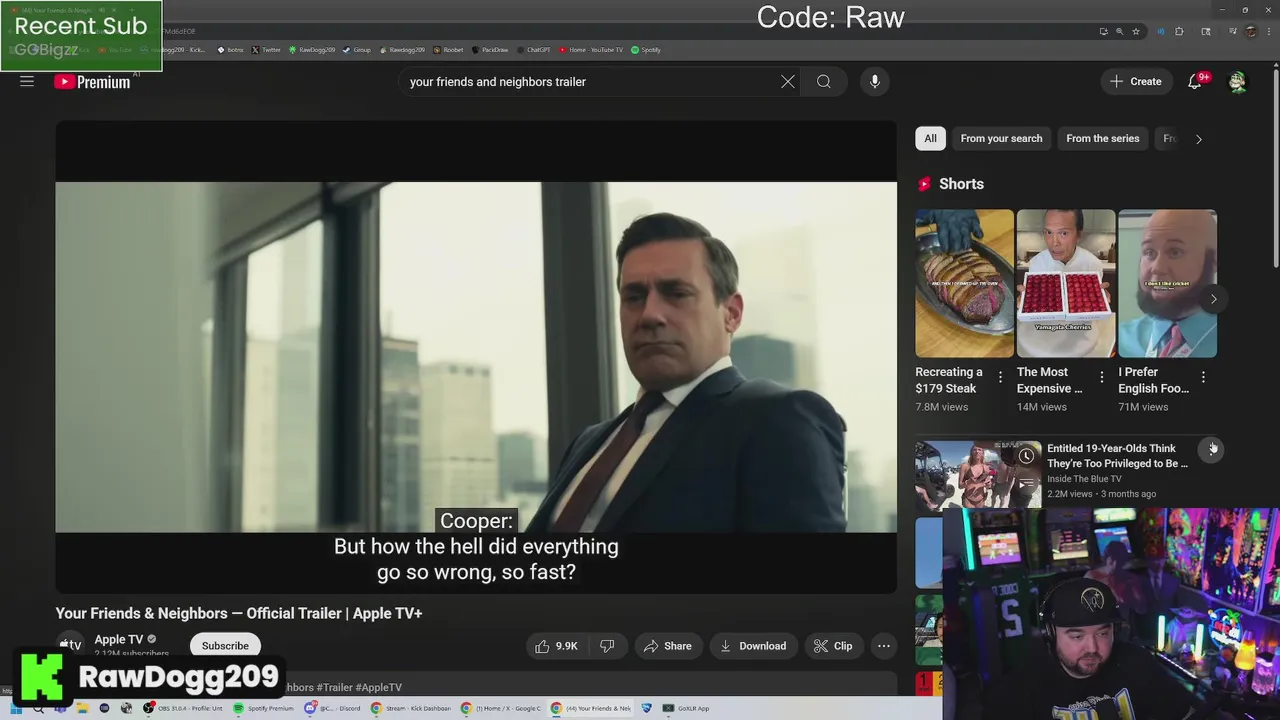Open Stream - Kick Dashboard taskbar window
1280x720 pixels.
(x=412, y=708)
